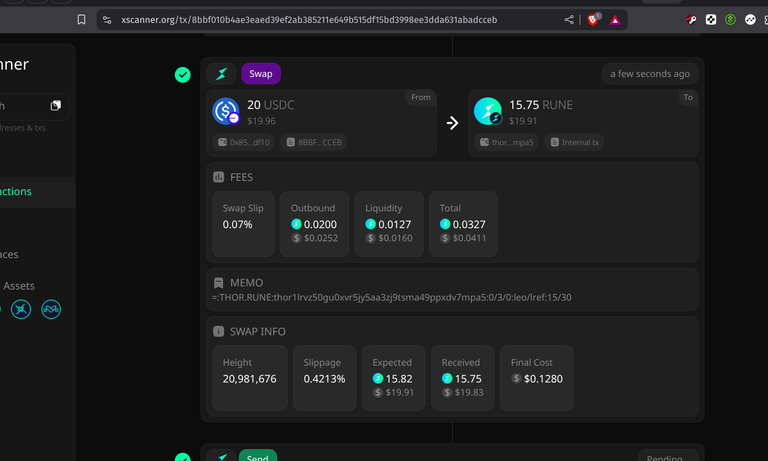Image resolution: width=768 pixels, height=461 pixels.
Task: Click the Slippage 0.4213% value
Action: (x=324, y=379)
